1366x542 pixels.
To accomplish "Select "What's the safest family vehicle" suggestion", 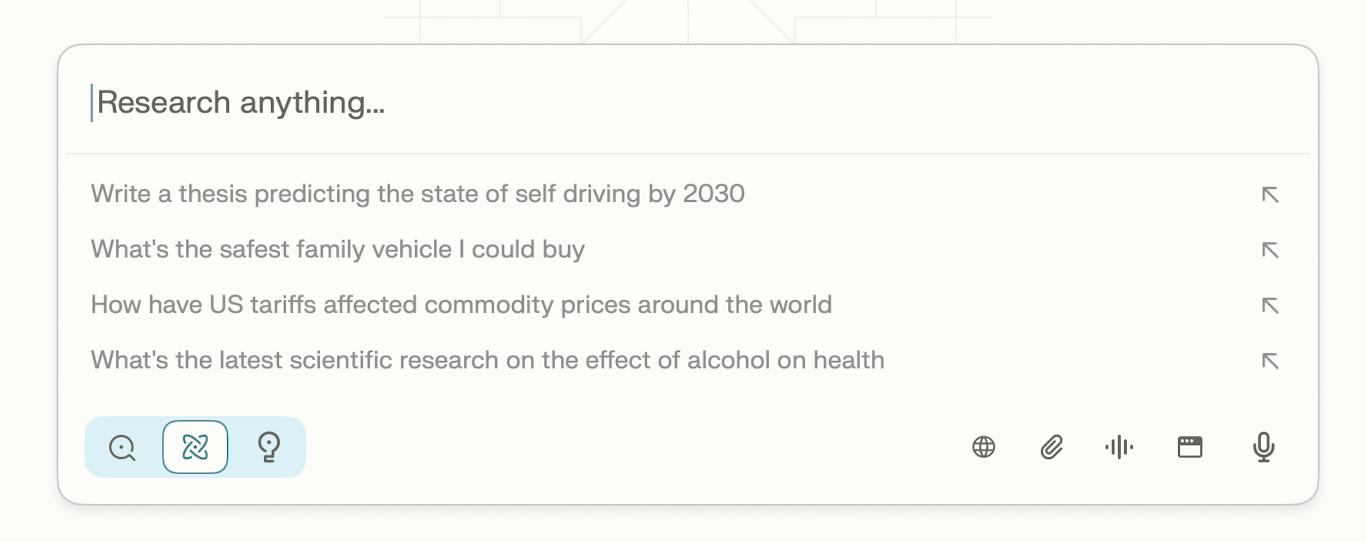I will [338, 249].
